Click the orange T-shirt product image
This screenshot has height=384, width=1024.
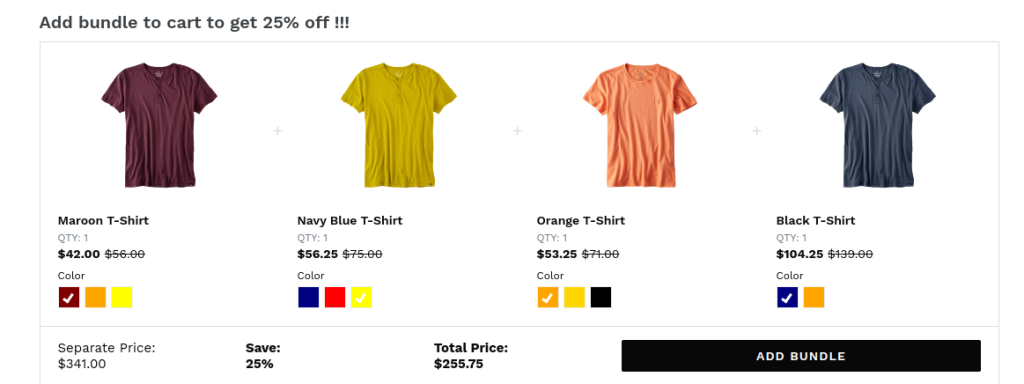point(640,125)
